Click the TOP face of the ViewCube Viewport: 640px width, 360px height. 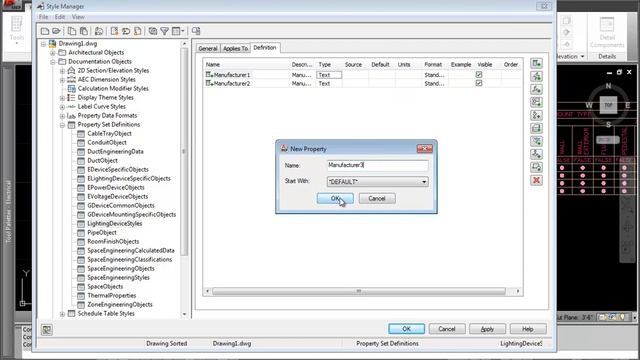608,105
